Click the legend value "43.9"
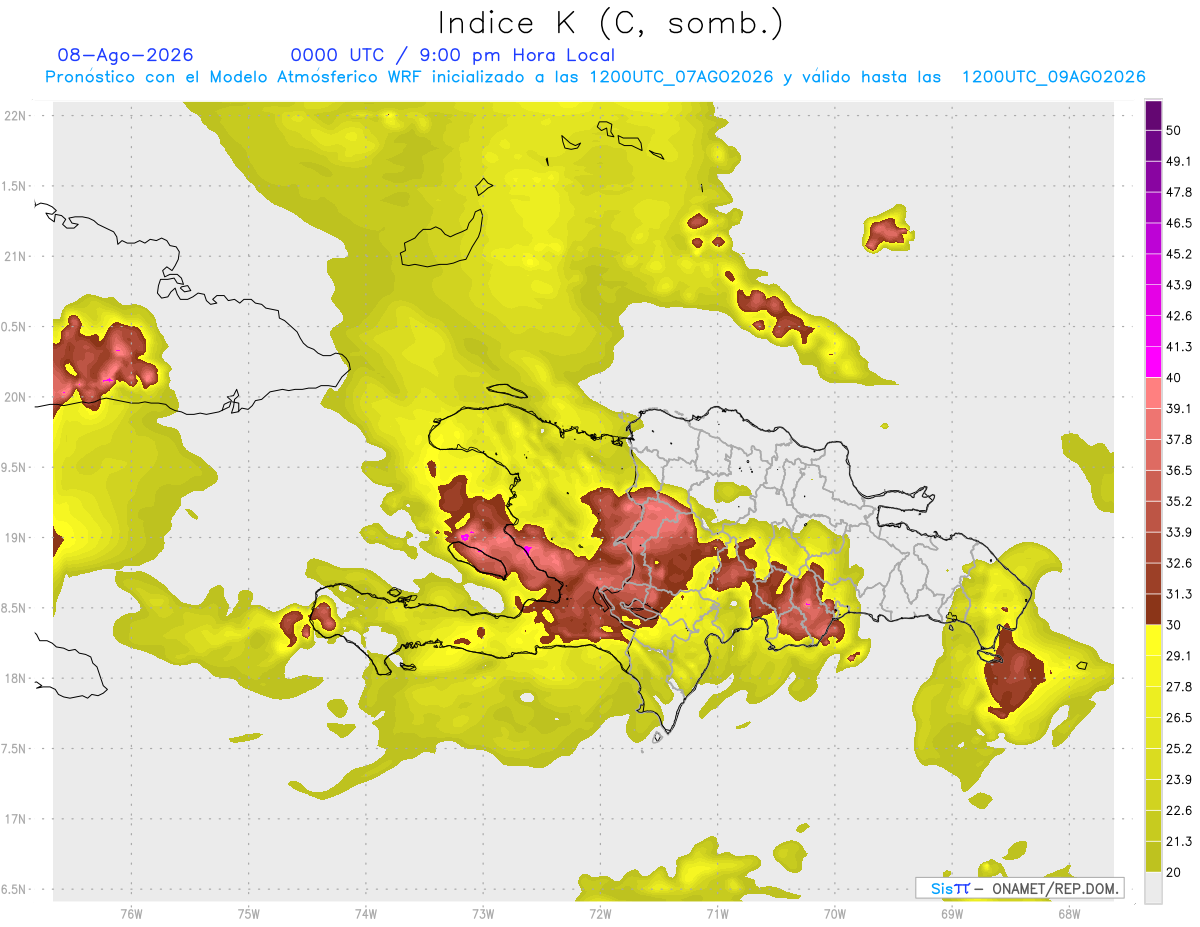This screenshot has width=1200, height=927. click(x=1178, y=285)
